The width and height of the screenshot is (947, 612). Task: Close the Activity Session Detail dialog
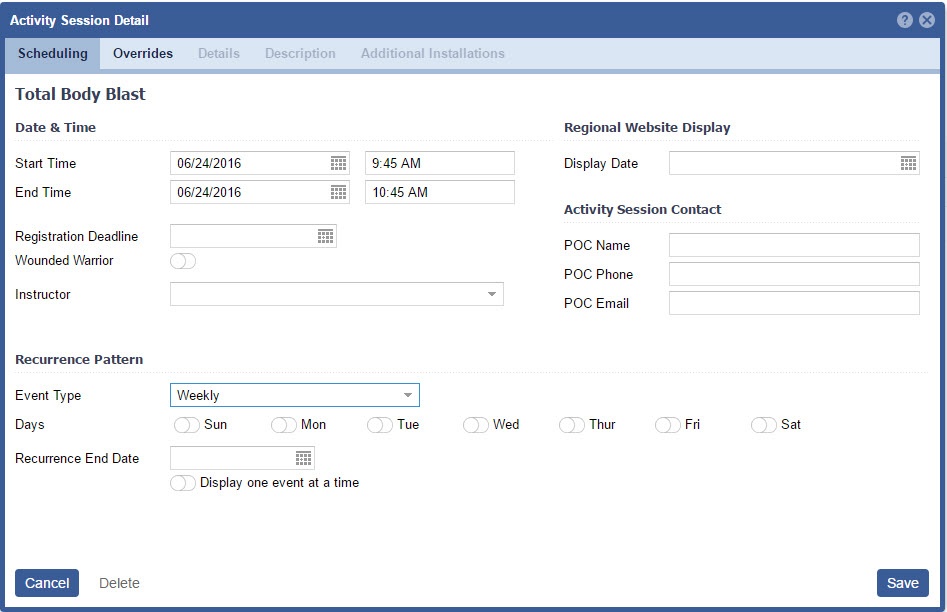pos(927,20)
